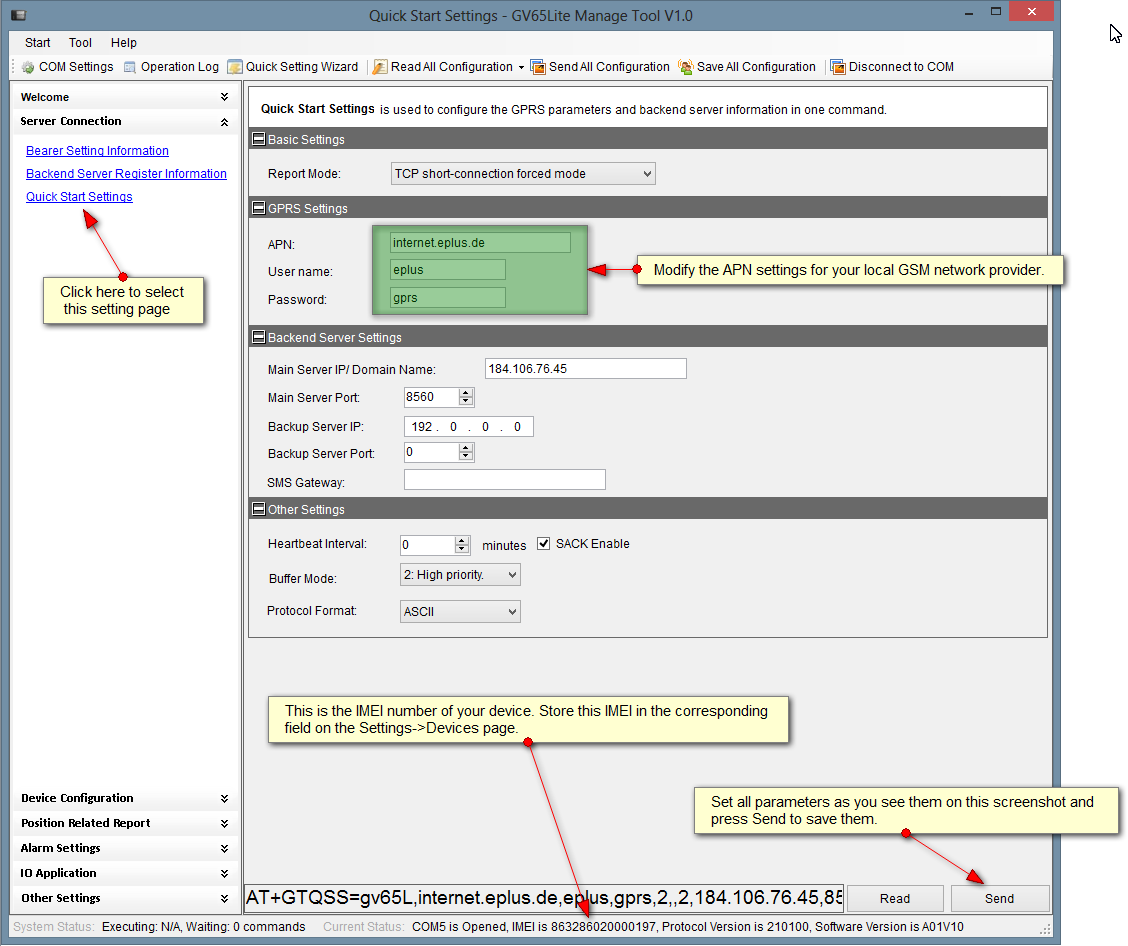Open Read All Configuration dropdown arrow
The image size is (1128, 946).
pos(521,68)
